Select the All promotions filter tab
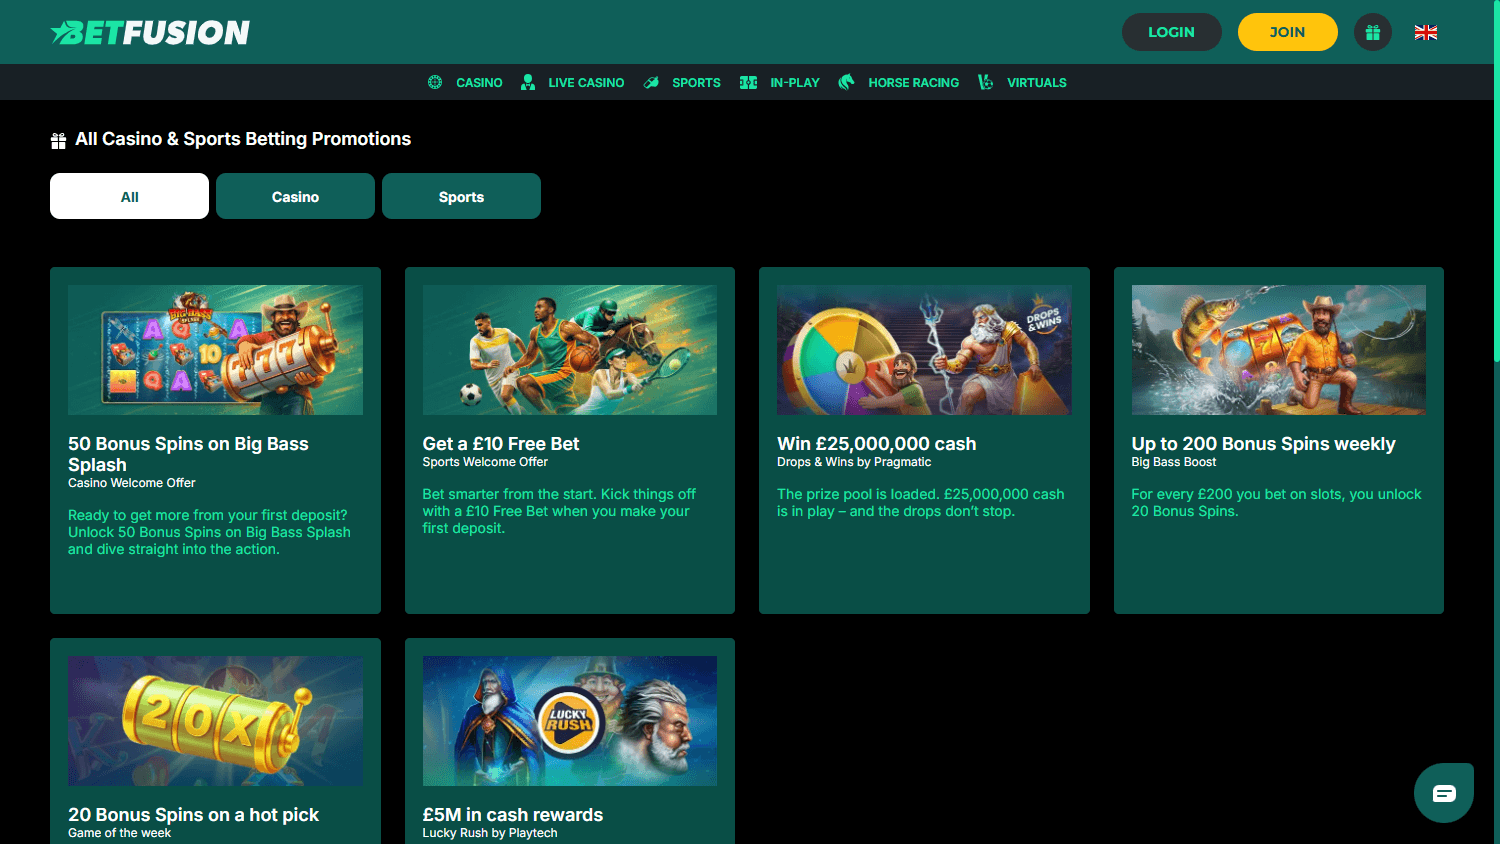The image size is (1500, 844). [129, 196]
